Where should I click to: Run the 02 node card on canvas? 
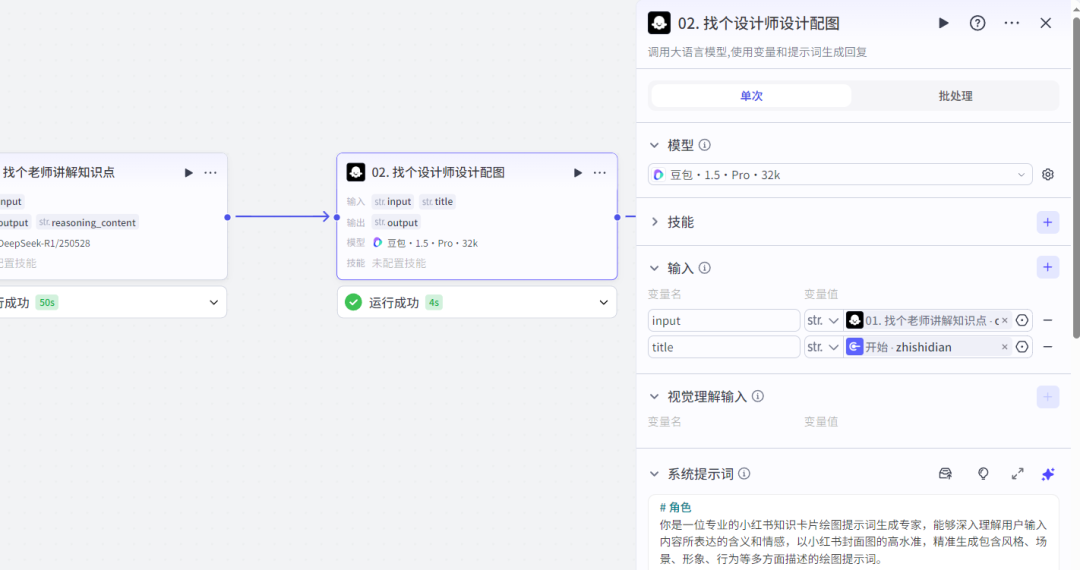(578, 173)
